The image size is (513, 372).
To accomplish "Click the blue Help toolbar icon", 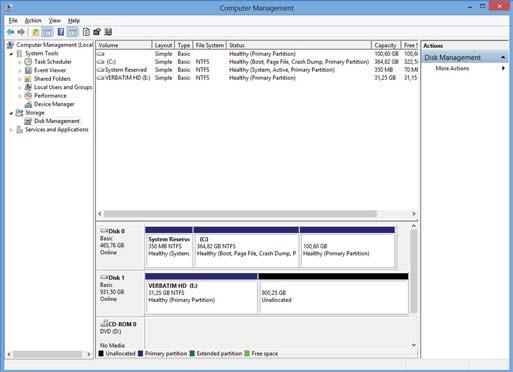I will click(x=61, y=32).
